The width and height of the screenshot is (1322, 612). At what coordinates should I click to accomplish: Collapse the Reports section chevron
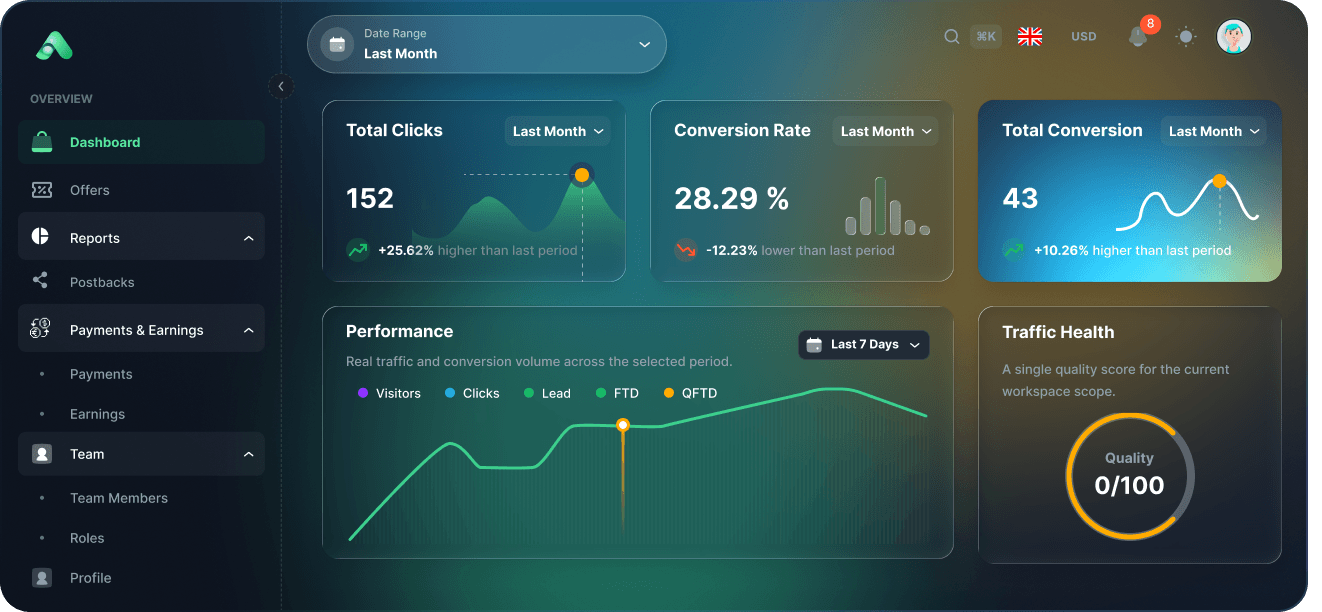point(248,238)
